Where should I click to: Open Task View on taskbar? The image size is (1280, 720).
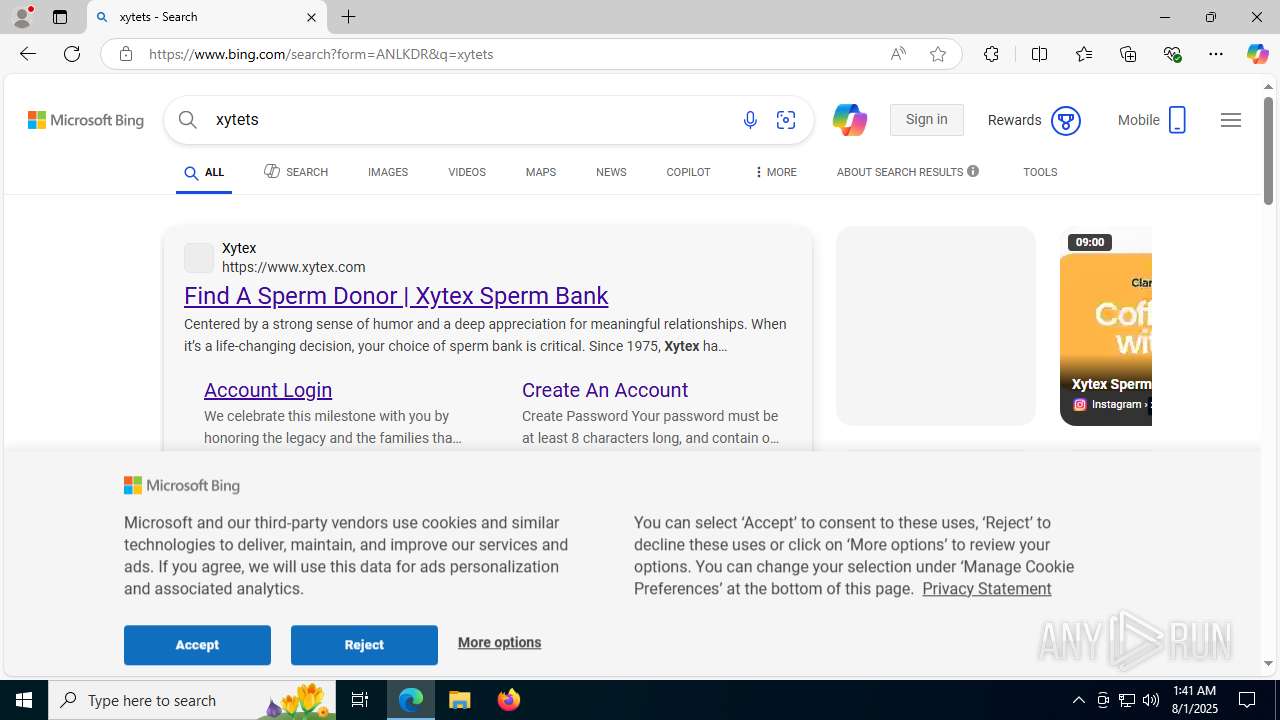click(x=360, y=700)
